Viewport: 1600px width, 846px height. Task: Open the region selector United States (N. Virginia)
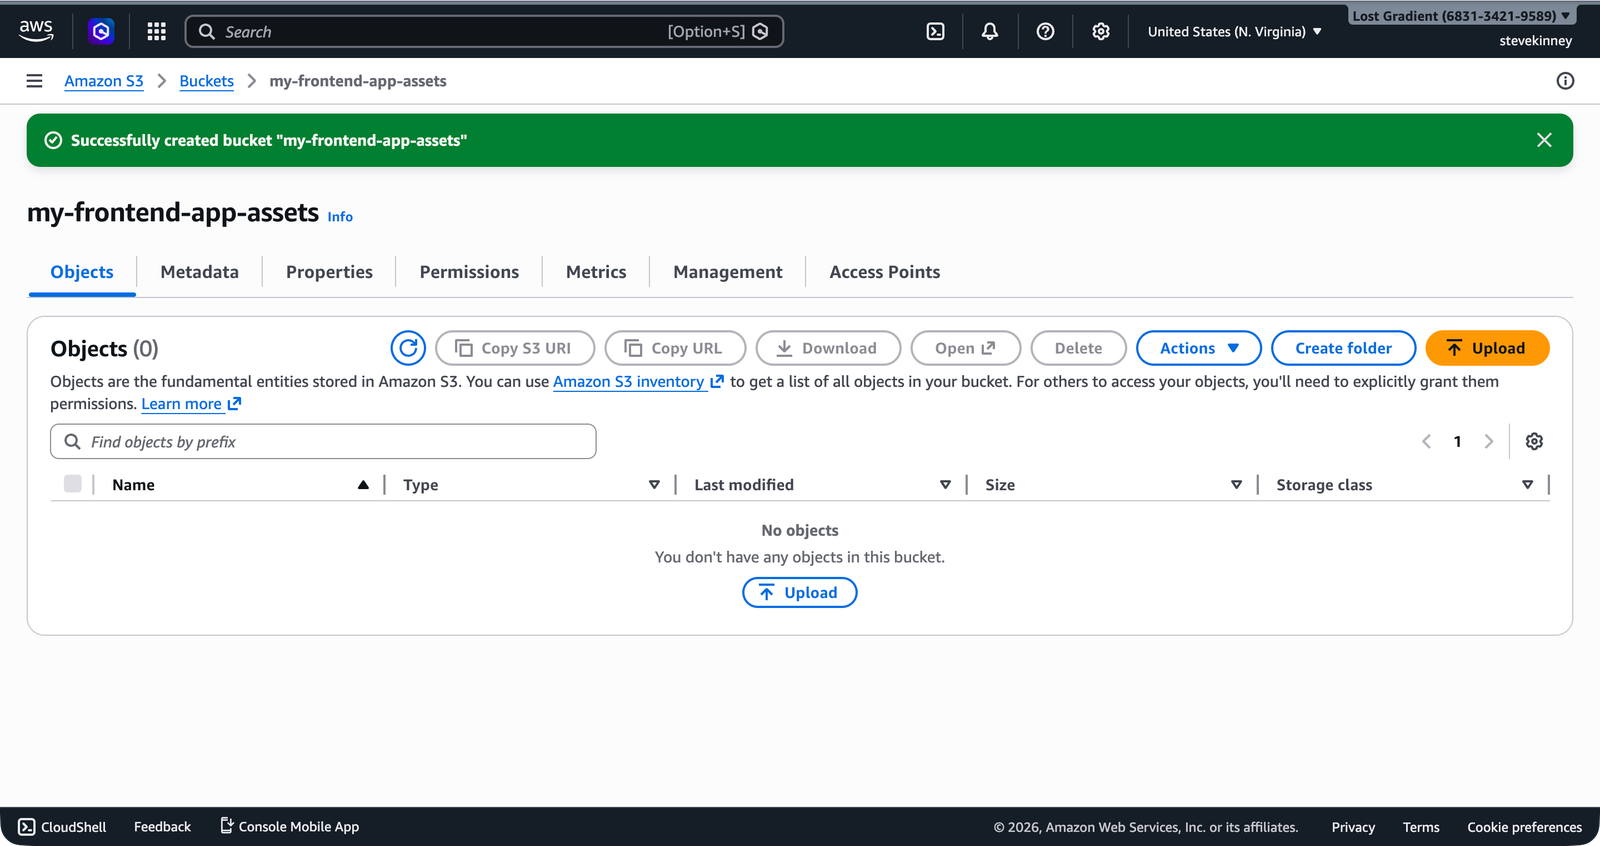click(1235, 32)
